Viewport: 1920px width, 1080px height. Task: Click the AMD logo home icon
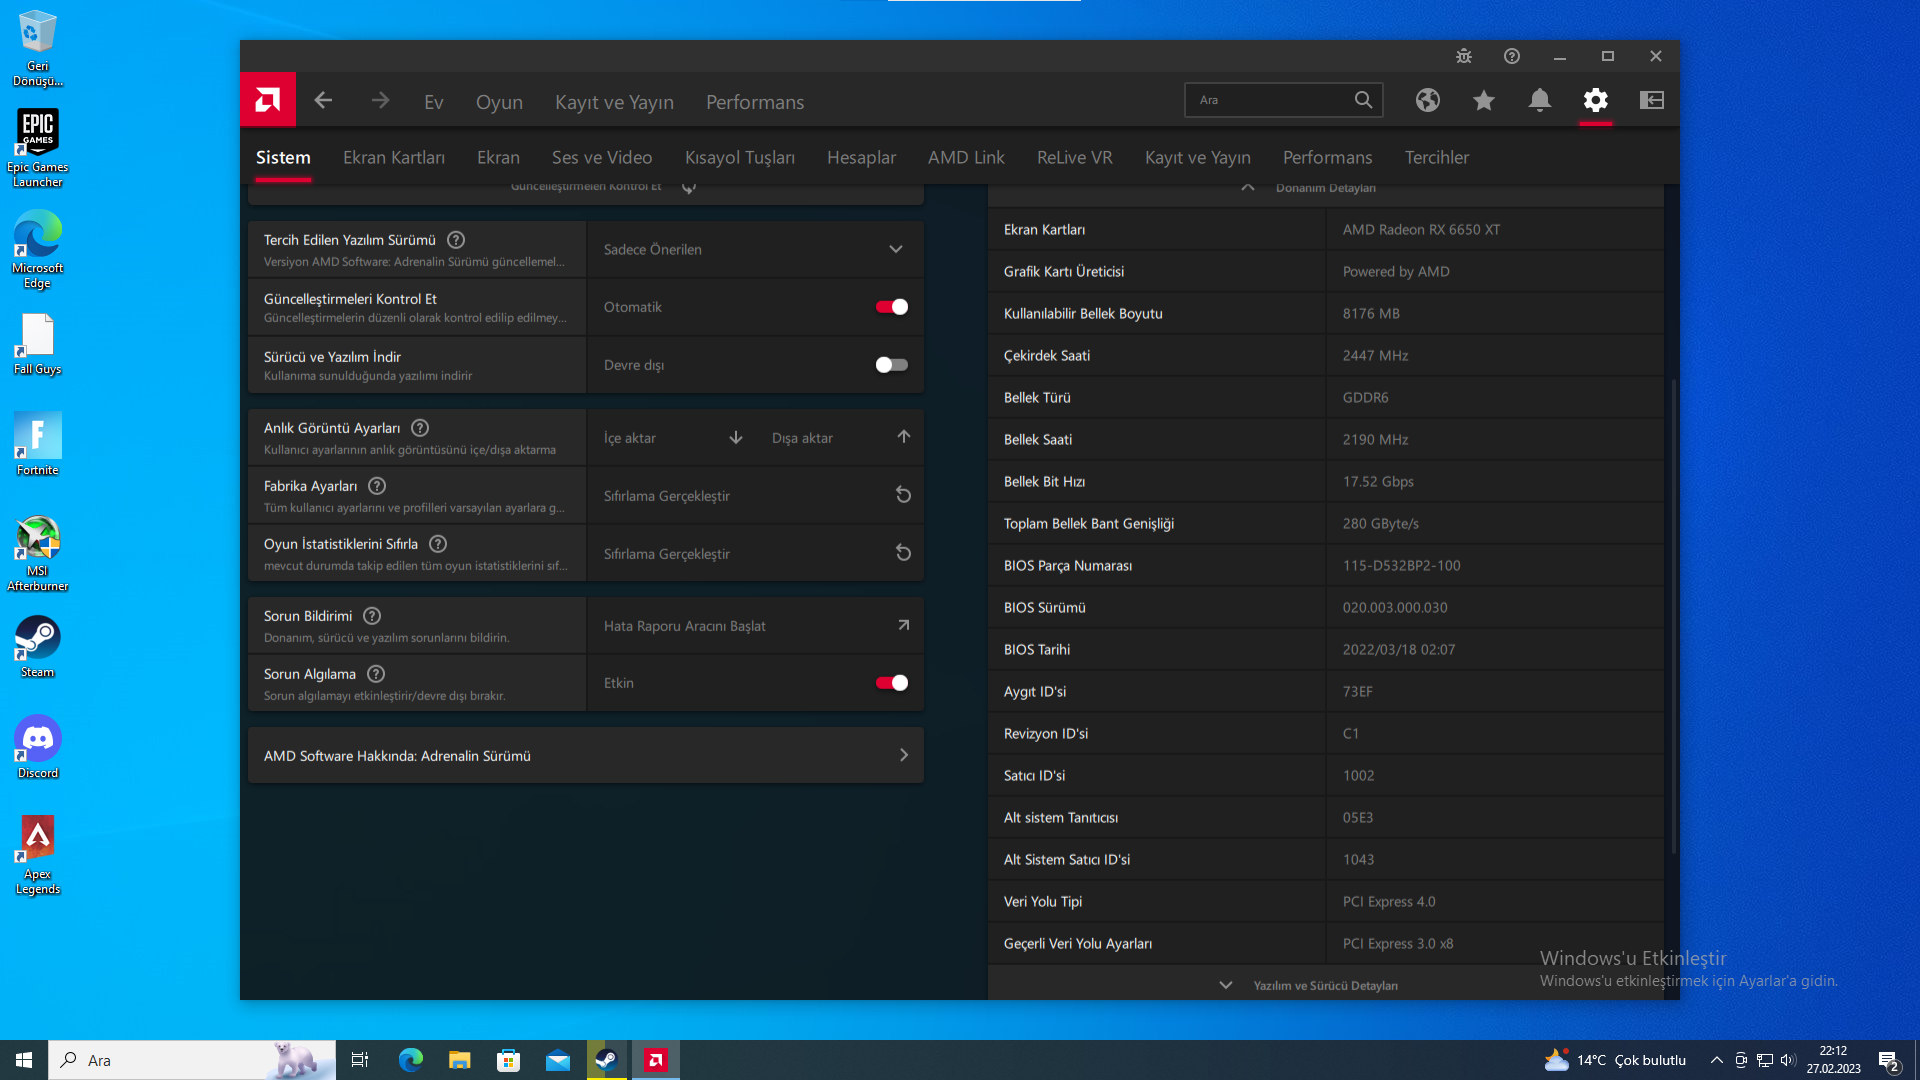tap(268, 100)
